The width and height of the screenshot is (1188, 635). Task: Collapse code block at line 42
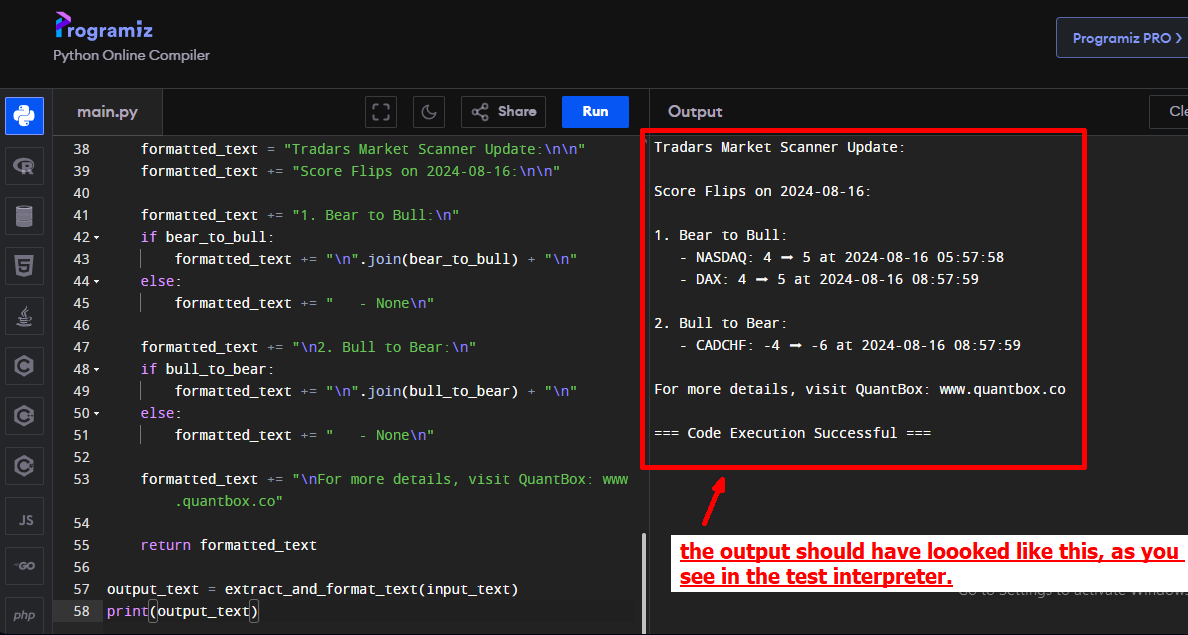point(96,238)
